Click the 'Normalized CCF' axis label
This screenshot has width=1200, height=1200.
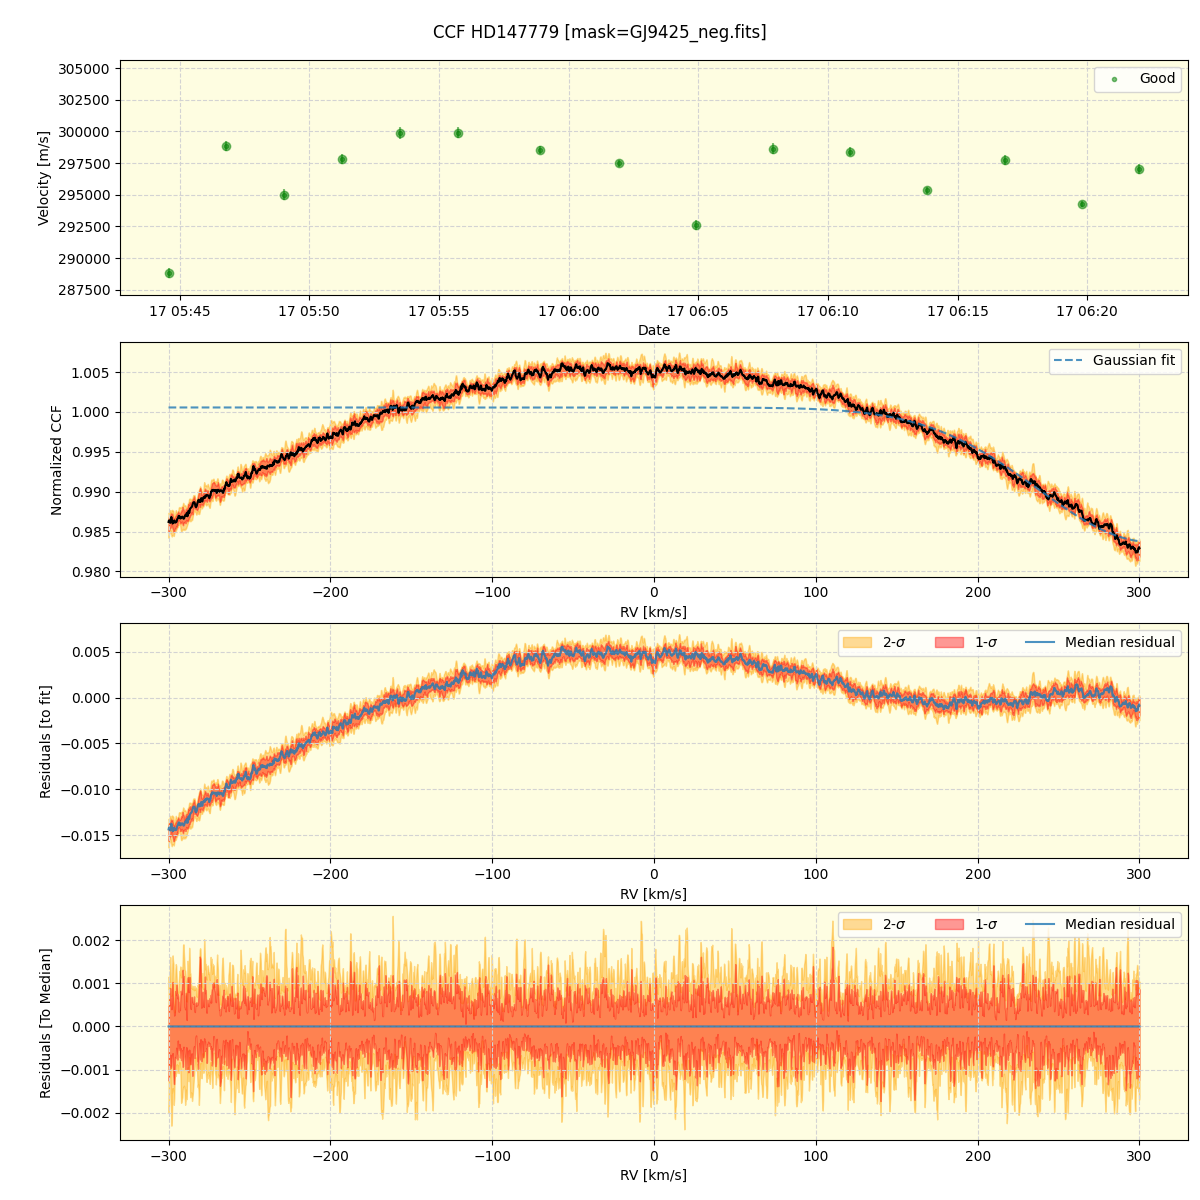coord(57,460)
